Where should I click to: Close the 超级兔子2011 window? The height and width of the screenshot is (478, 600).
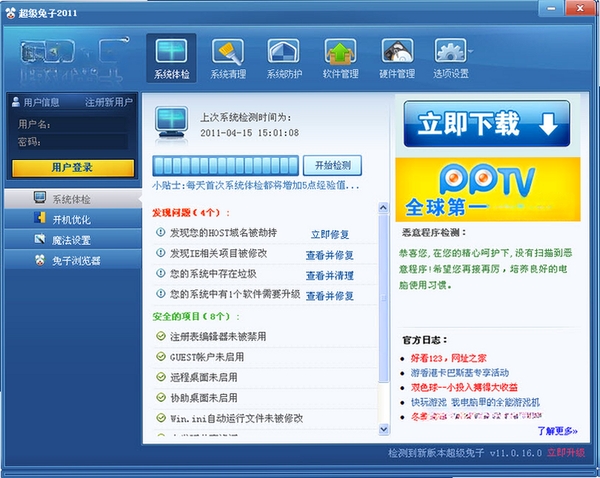point(580,8)
